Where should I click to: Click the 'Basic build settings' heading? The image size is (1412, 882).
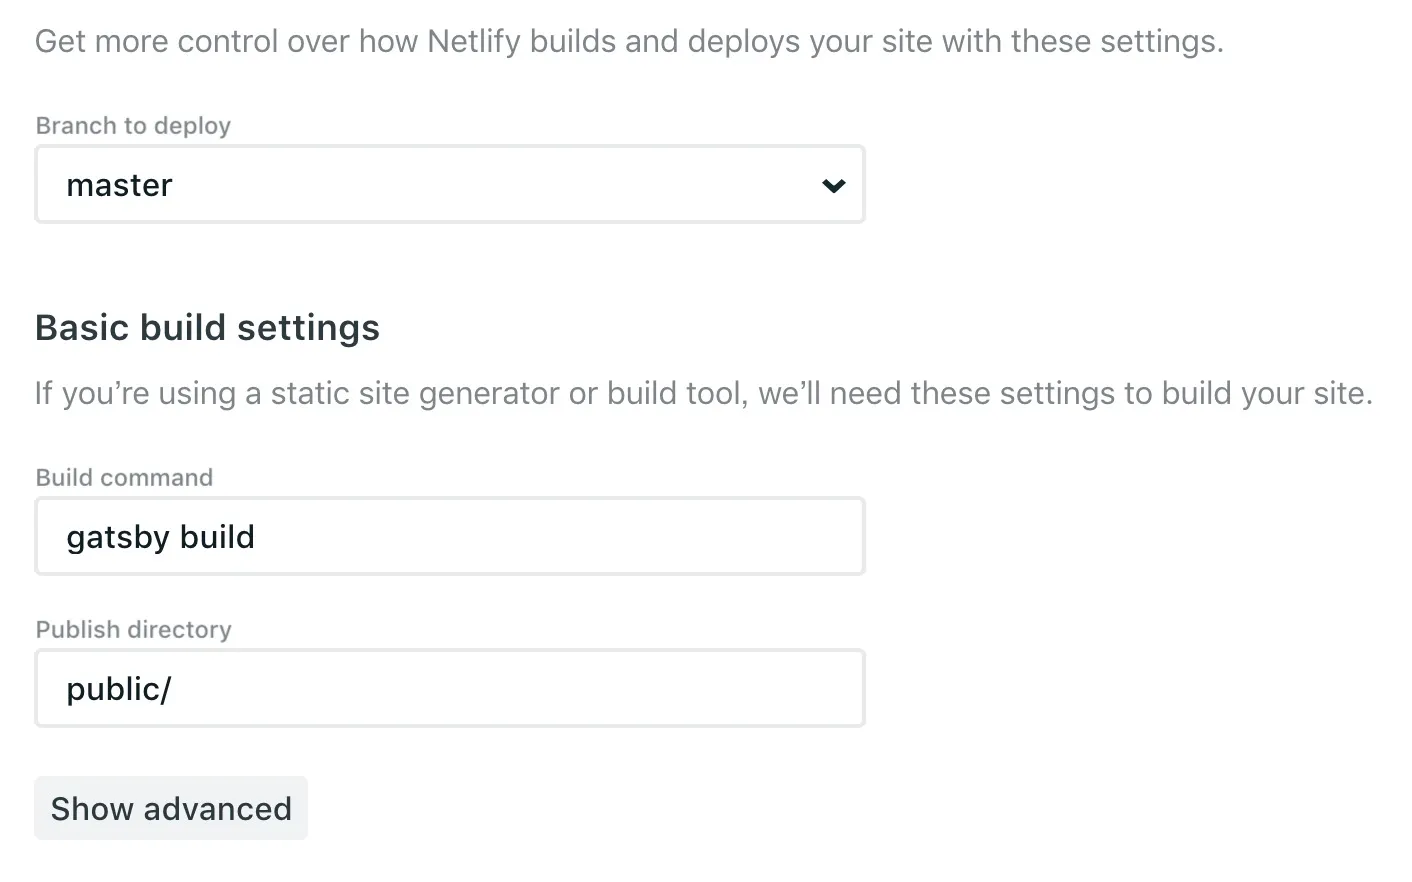[207, 328]
